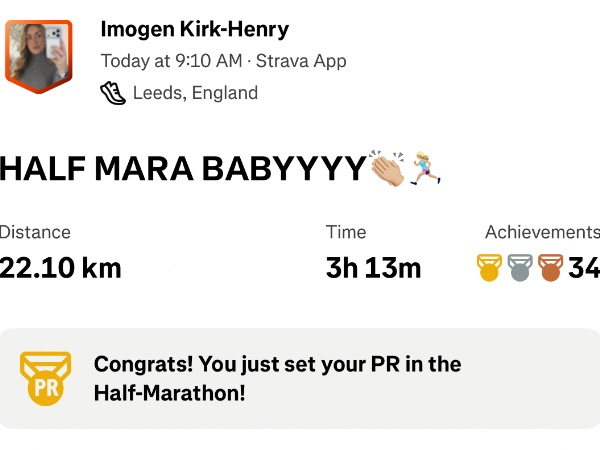Click the silver medal achievement icon
The width and height of the screenshot is (600, 450).
coord(520,268)
